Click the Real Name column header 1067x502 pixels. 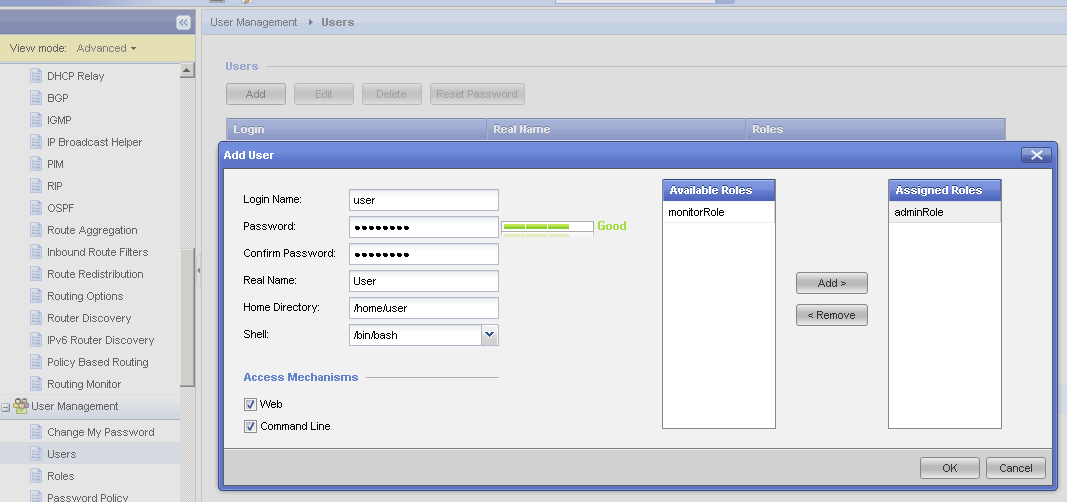point(617,129)
